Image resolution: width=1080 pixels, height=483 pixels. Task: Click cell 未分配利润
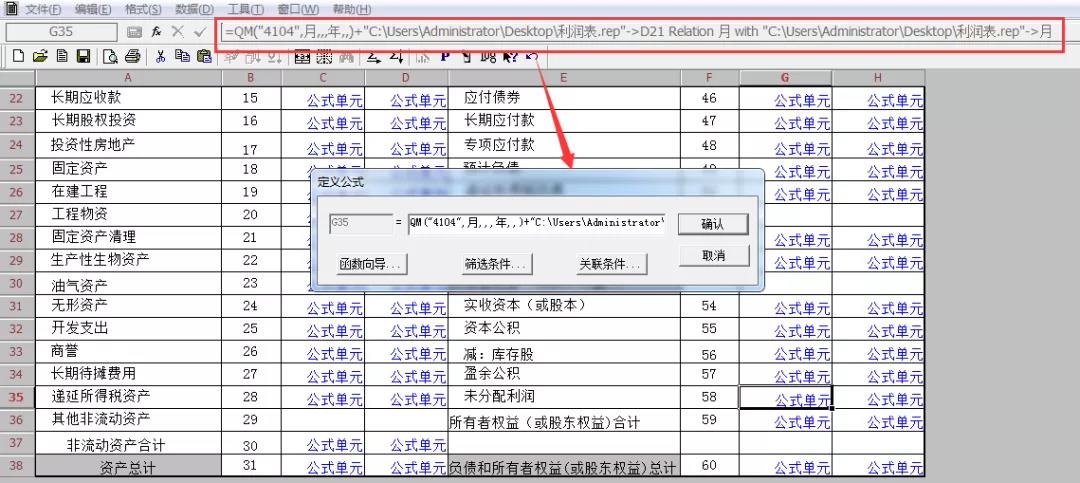(564, 397)
